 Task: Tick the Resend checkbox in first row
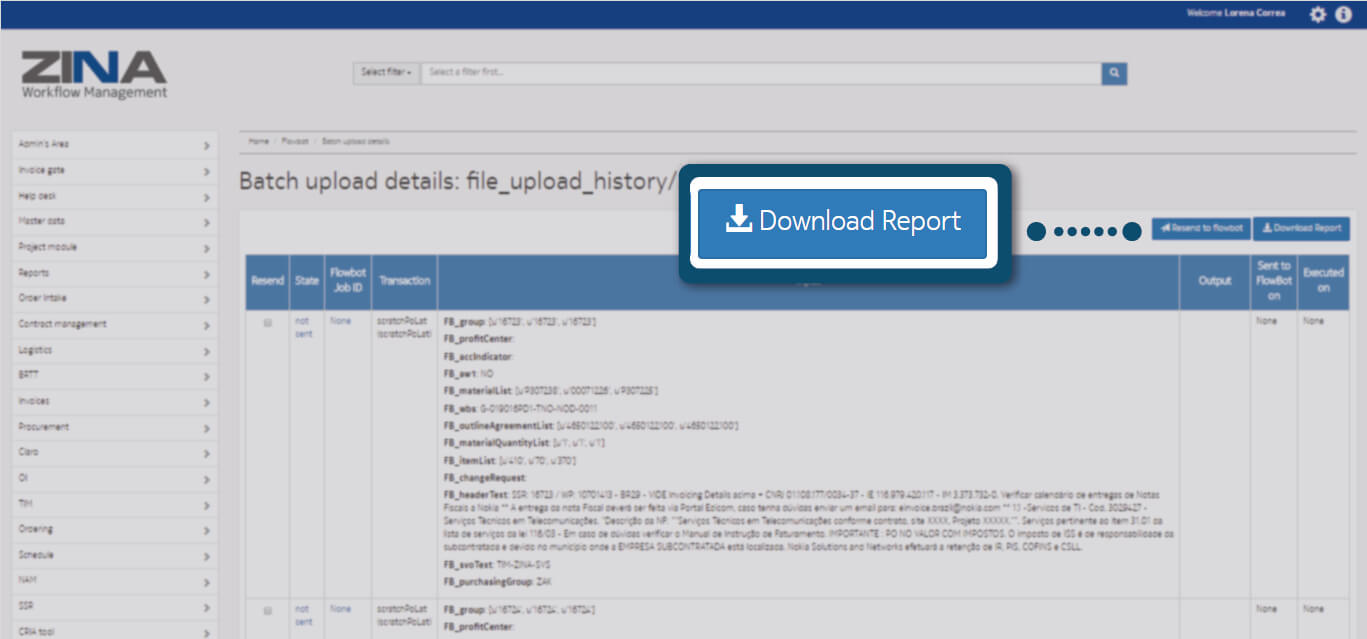[x=267, y=323]
